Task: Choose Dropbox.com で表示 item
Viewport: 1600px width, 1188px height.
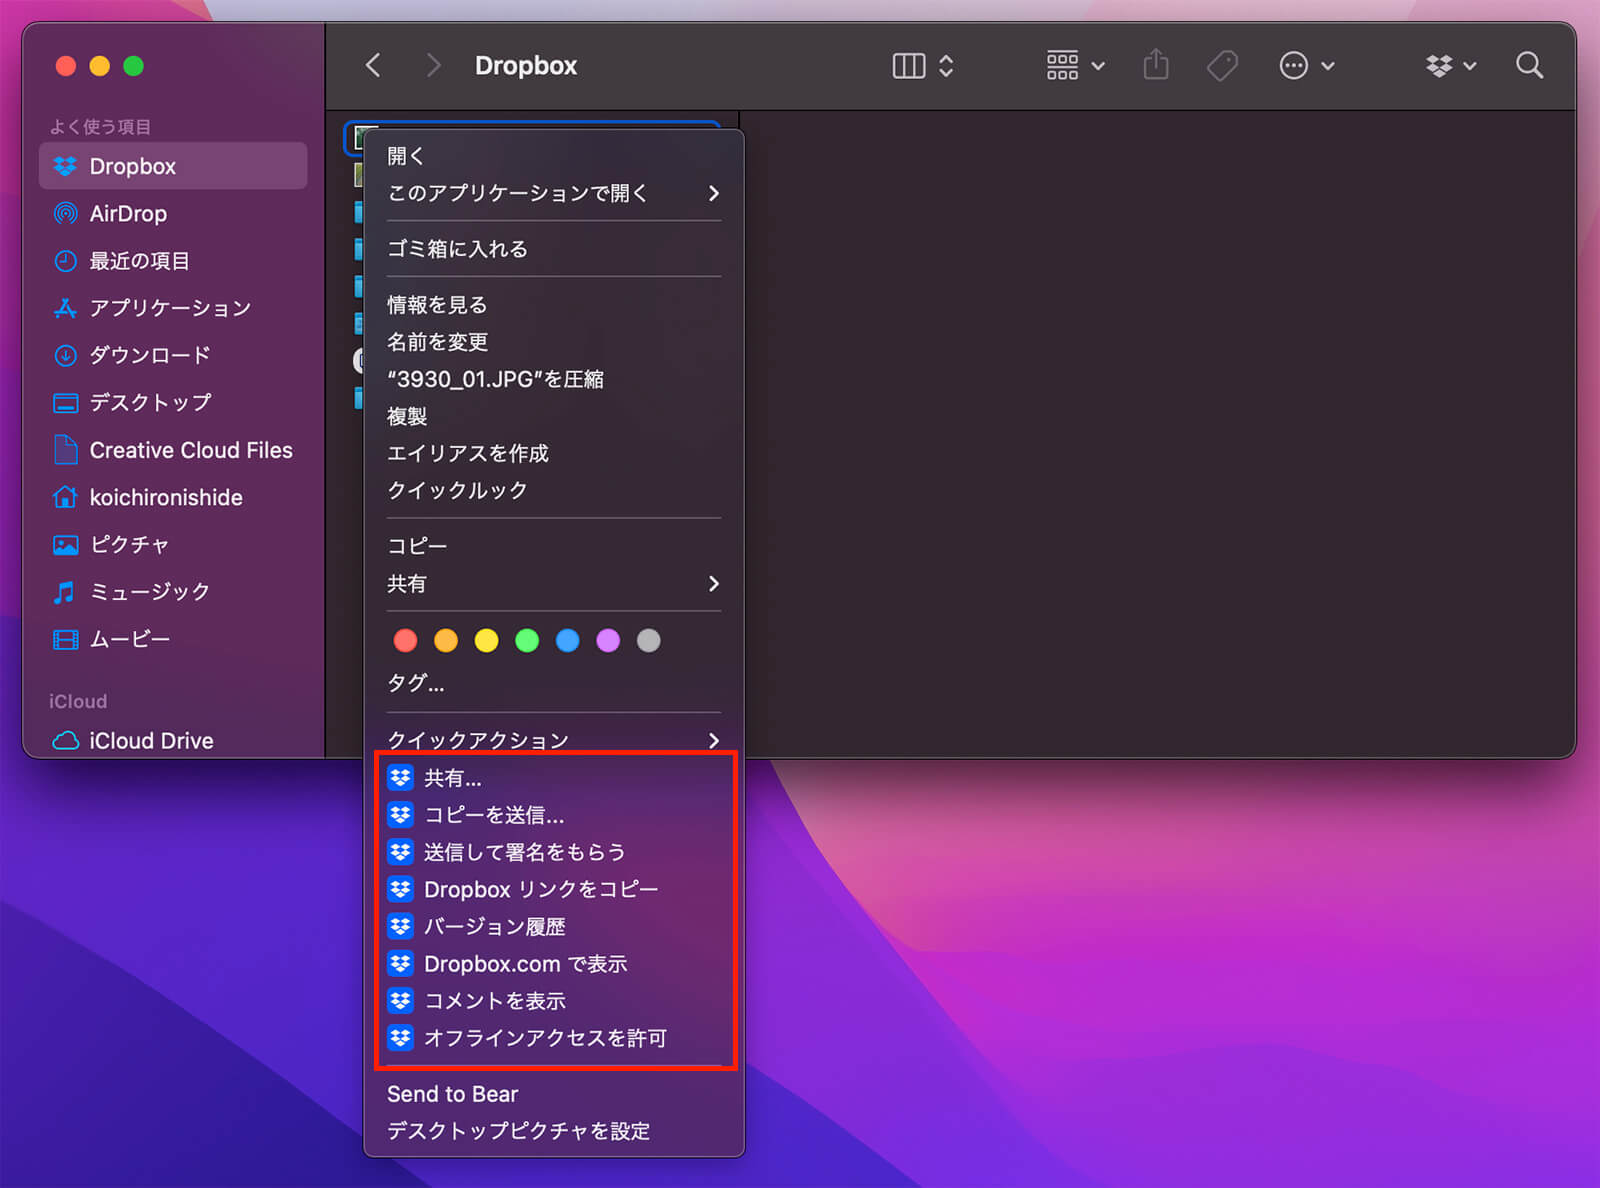Action: click(x=554, y=964)
